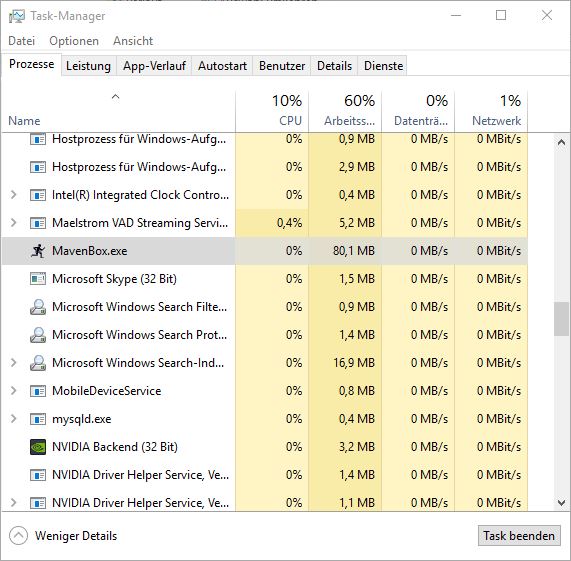571x561 pixels.
Task: Click the 0,8 MB memory value
Action: click(357, 391)
